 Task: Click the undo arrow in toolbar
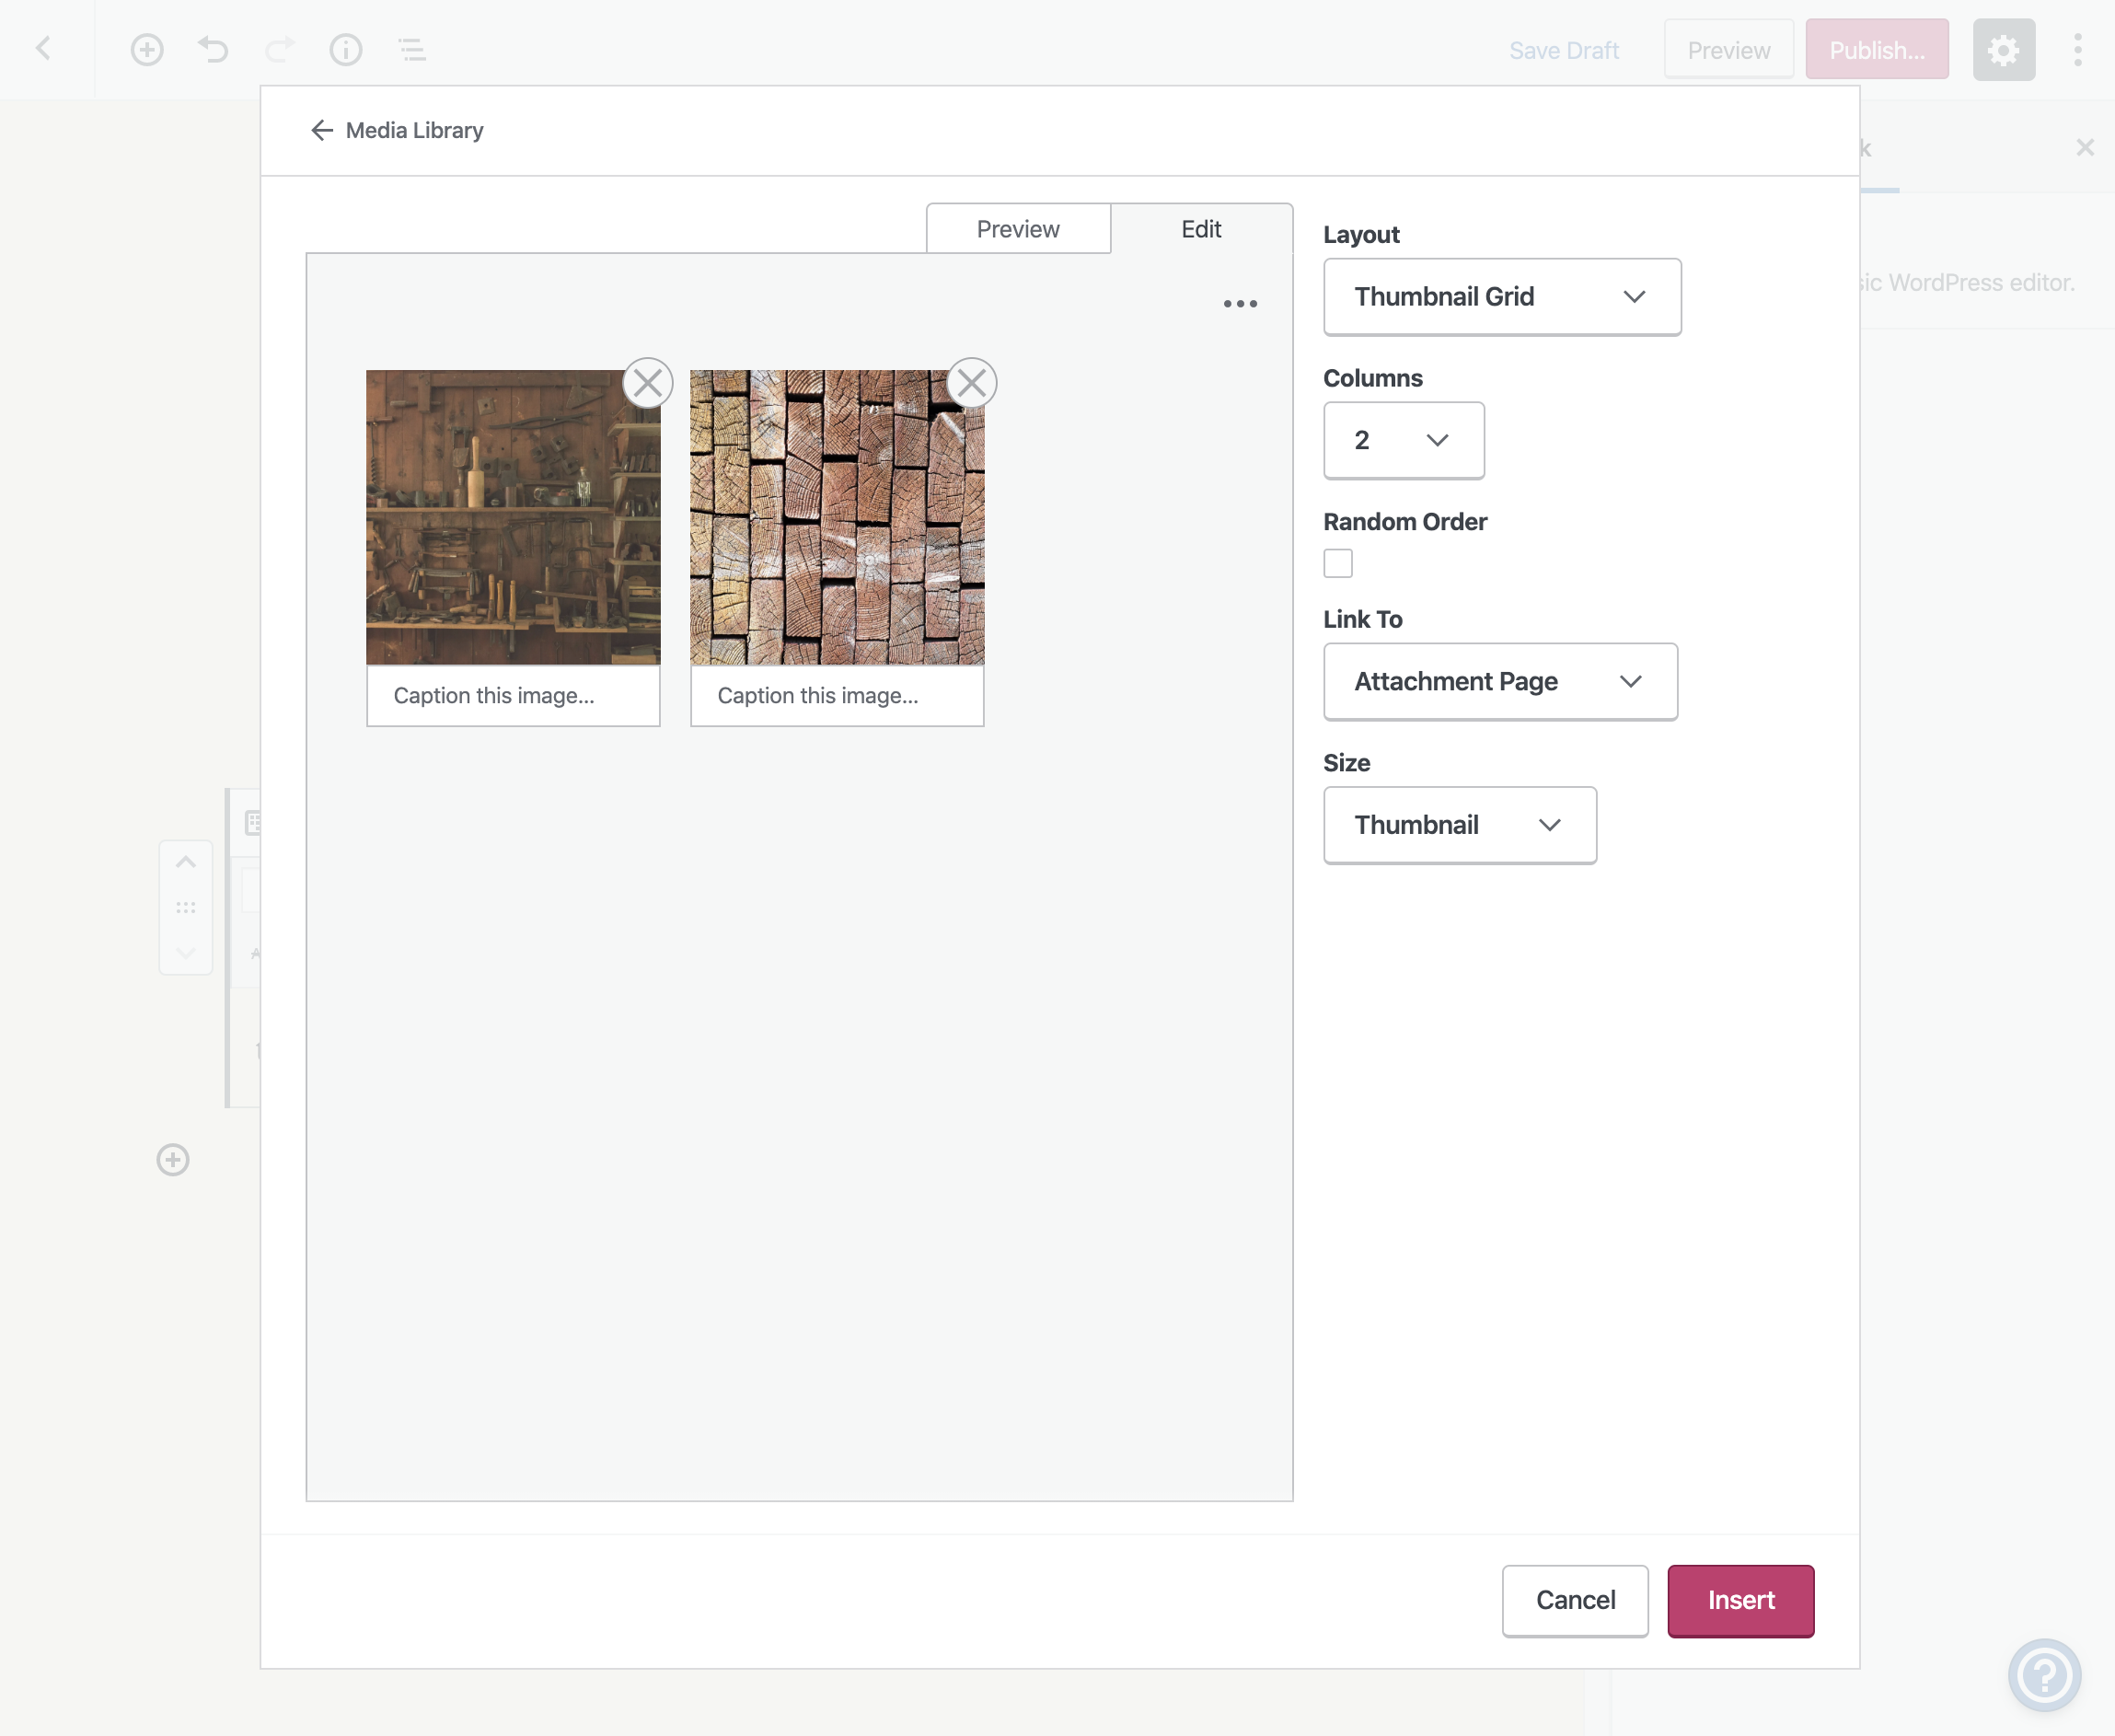213,50
